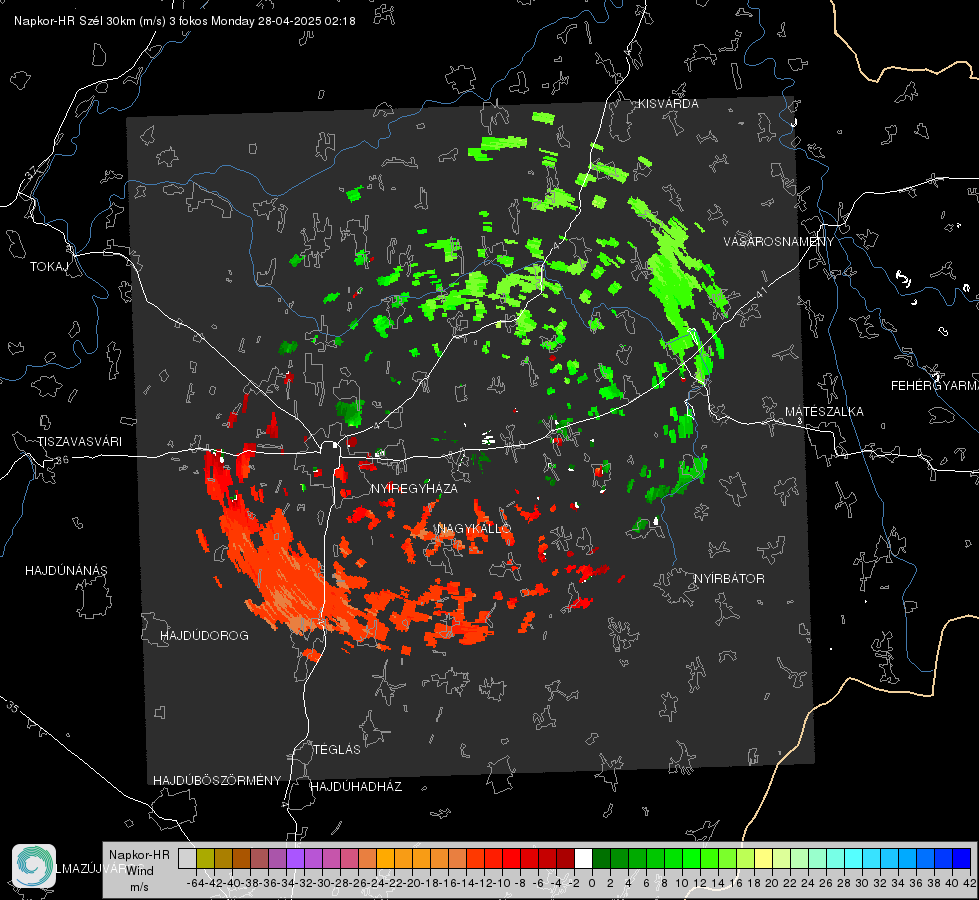Image resolution: width=979 pixels, height=900 pixels.
Task: Click the NYÍRBÁTOR town label
Action: click(x=729, y=579)
